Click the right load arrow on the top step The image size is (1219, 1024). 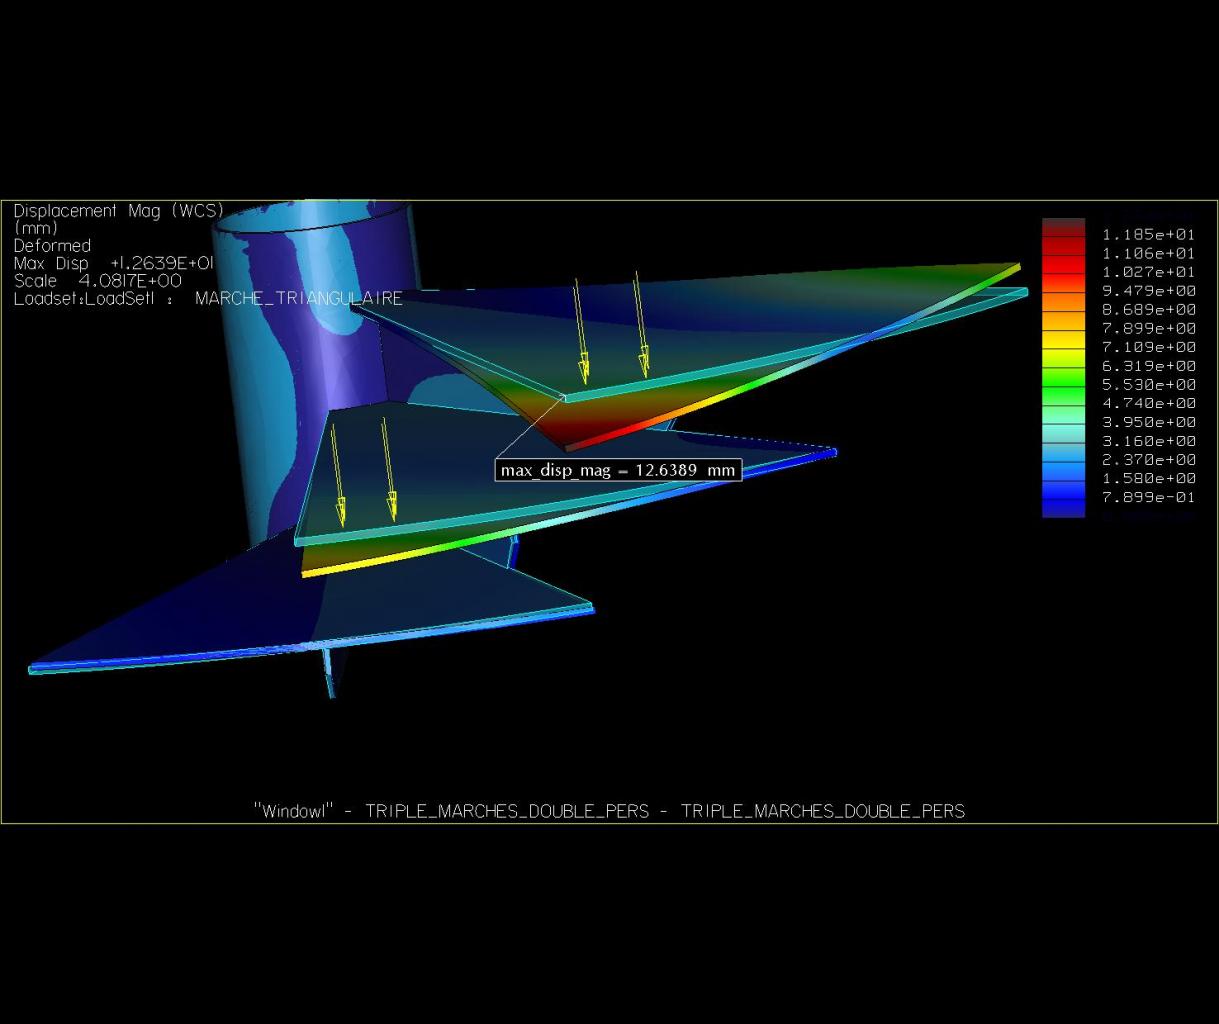click(x=640, y=324)
